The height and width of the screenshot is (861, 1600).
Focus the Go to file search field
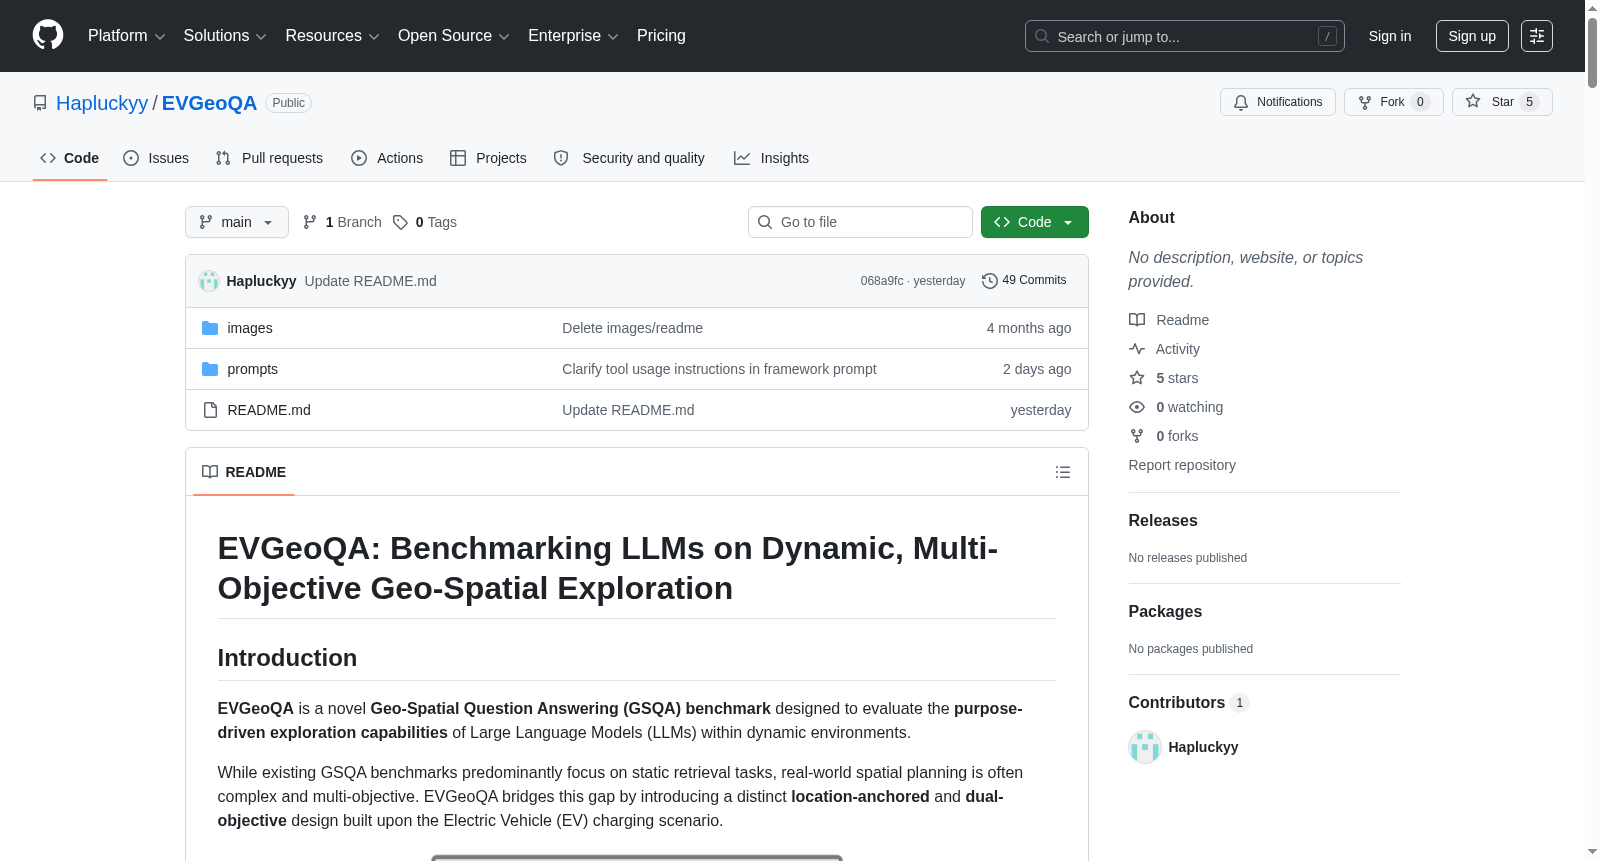tap(860, 222)
